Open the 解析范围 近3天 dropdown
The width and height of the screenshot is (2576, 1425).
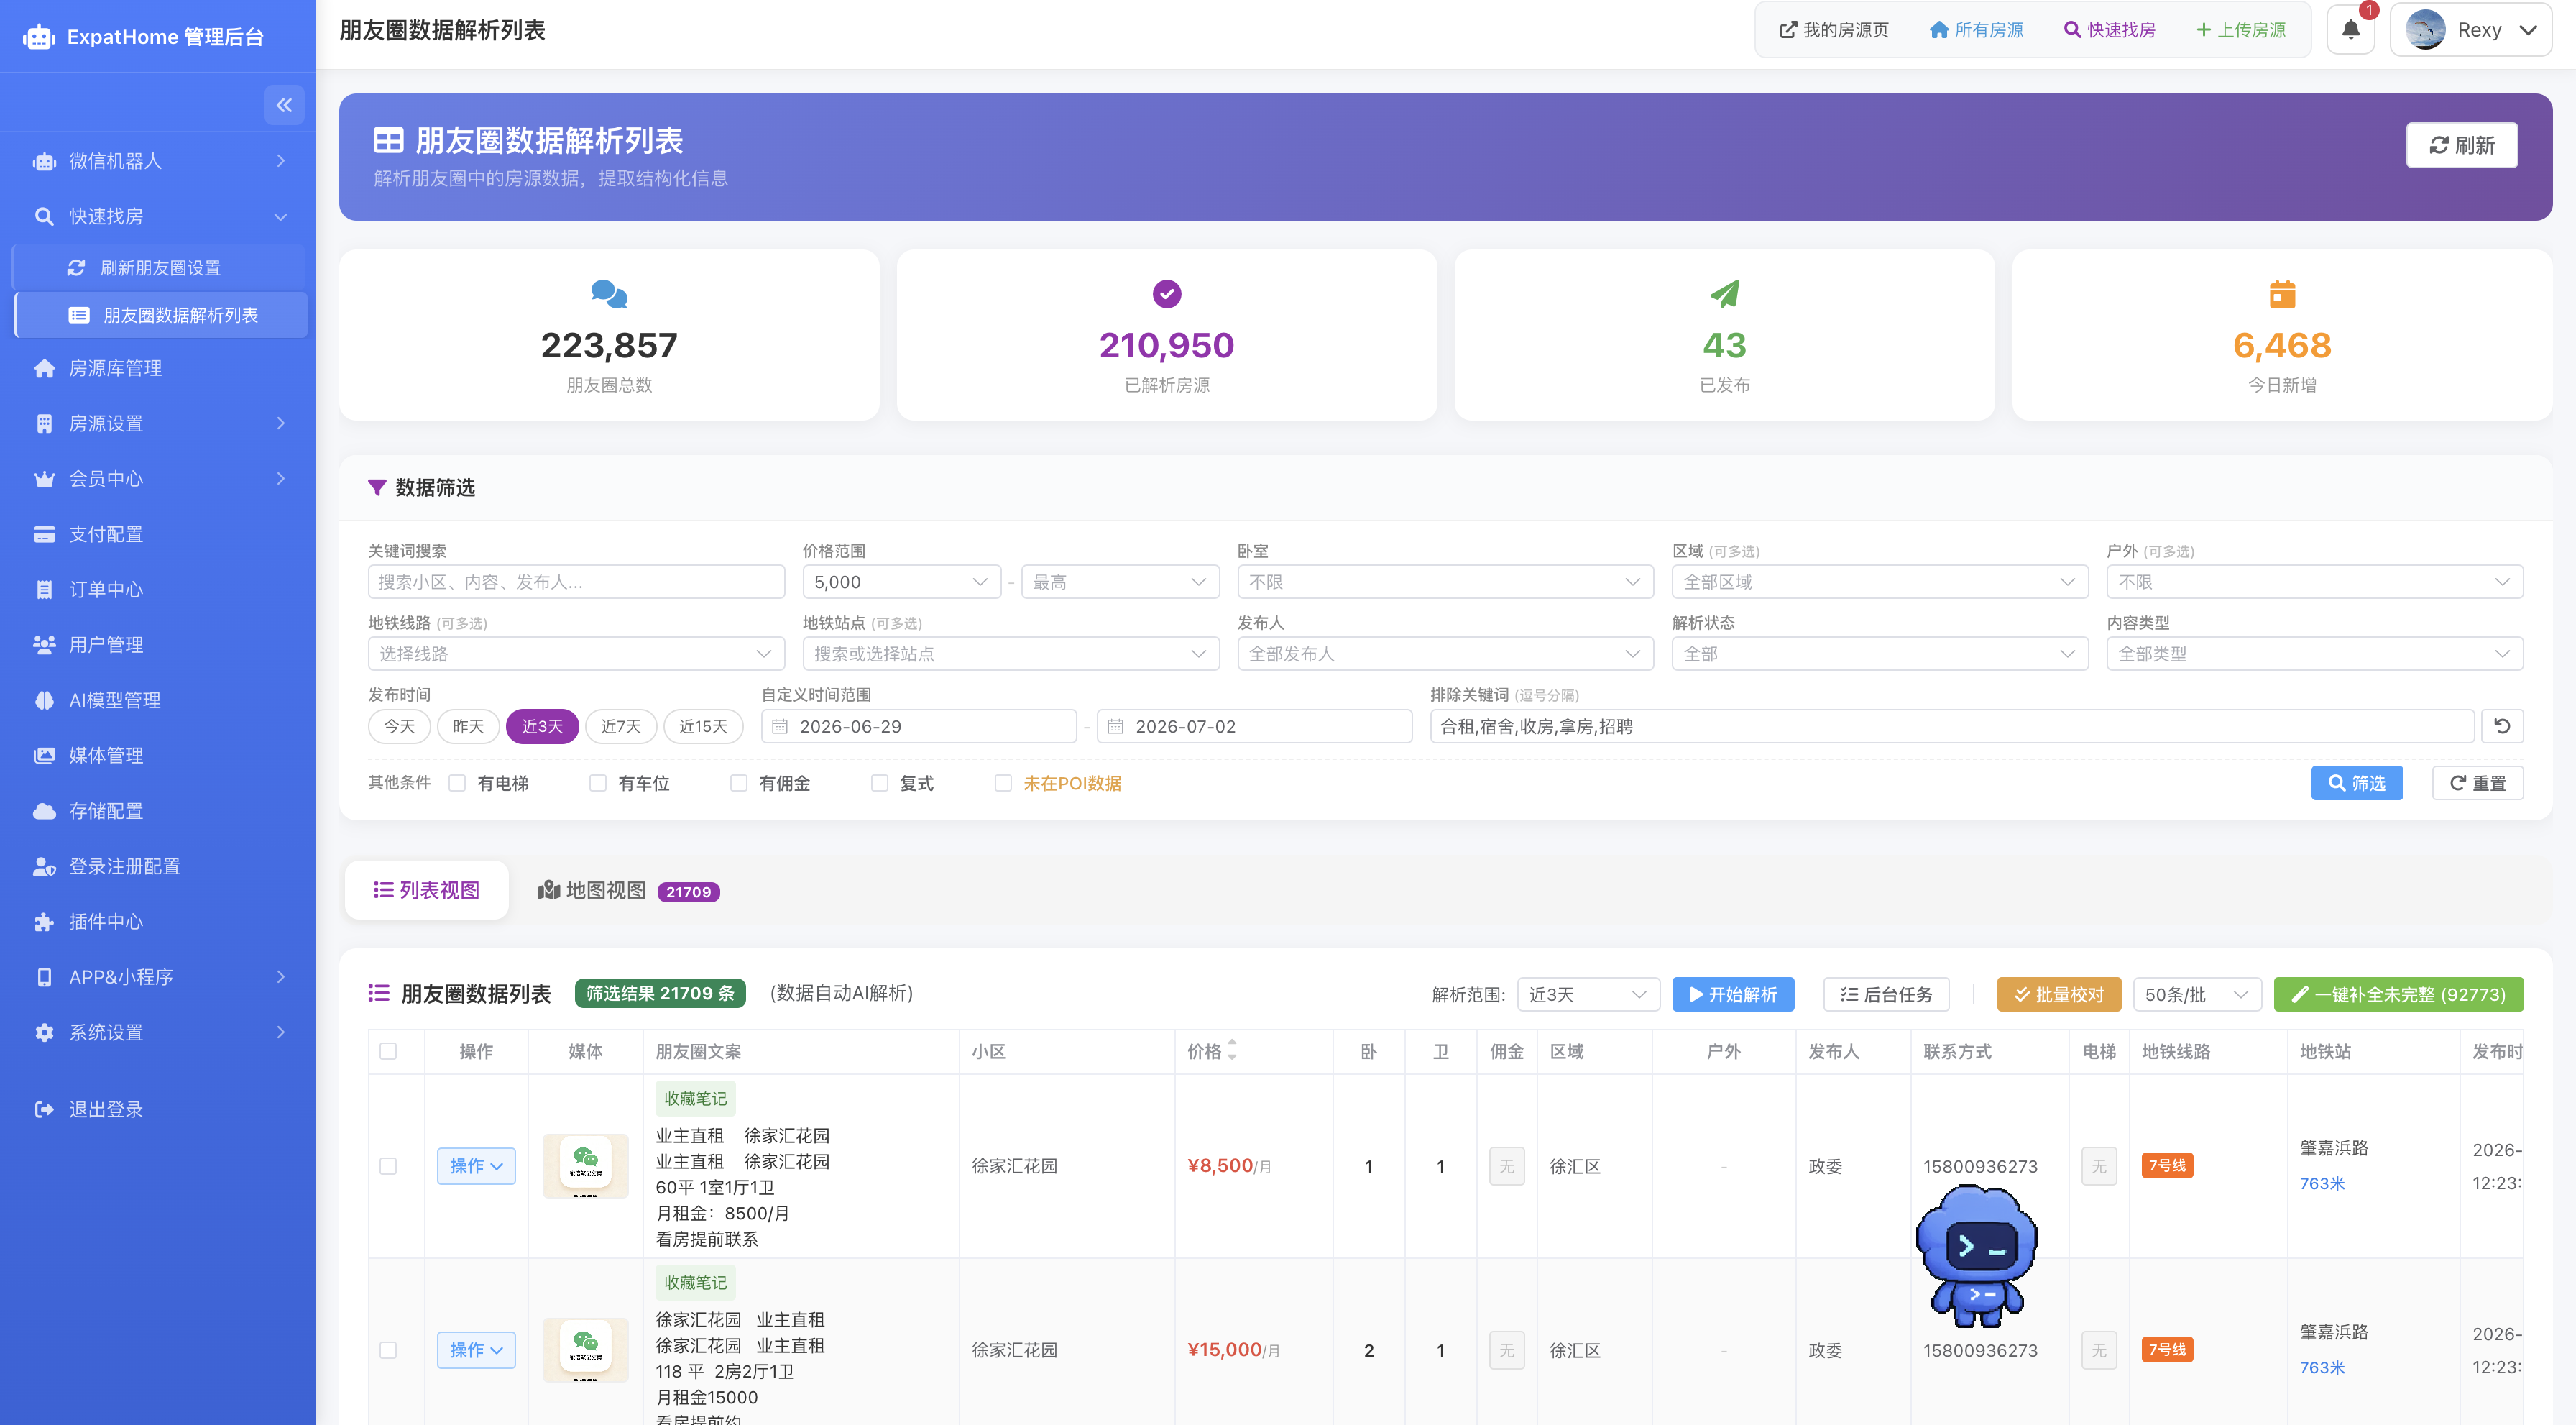click(1588, 994)
